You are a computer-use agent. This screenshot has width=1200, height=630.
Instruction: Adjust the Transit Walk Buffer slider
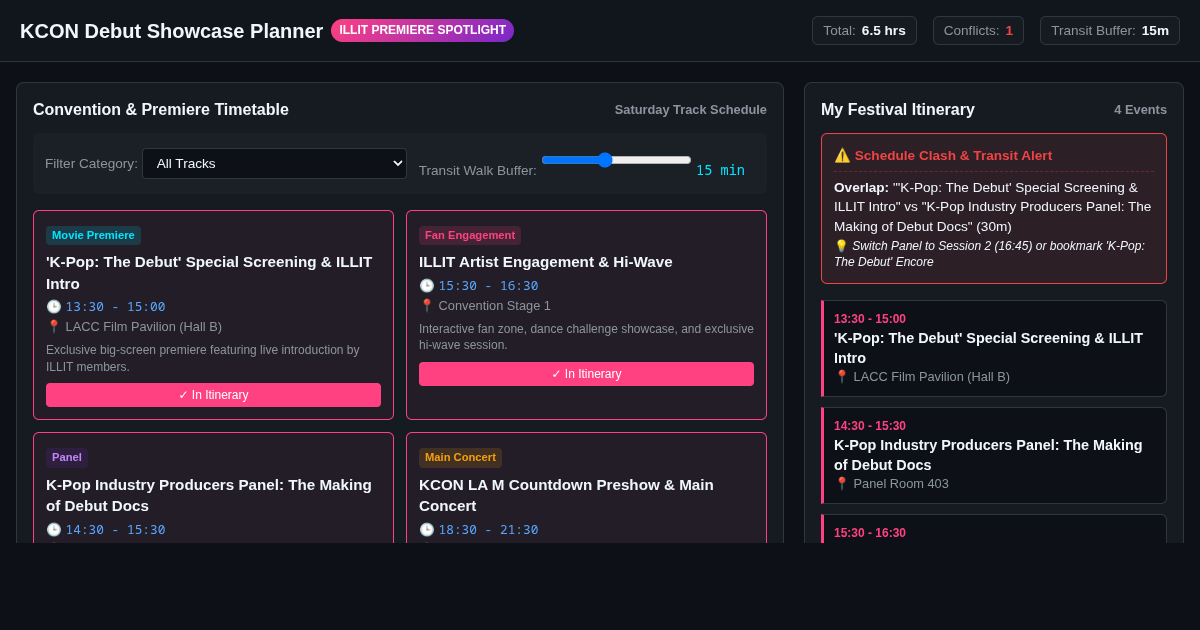pos(616,160)
